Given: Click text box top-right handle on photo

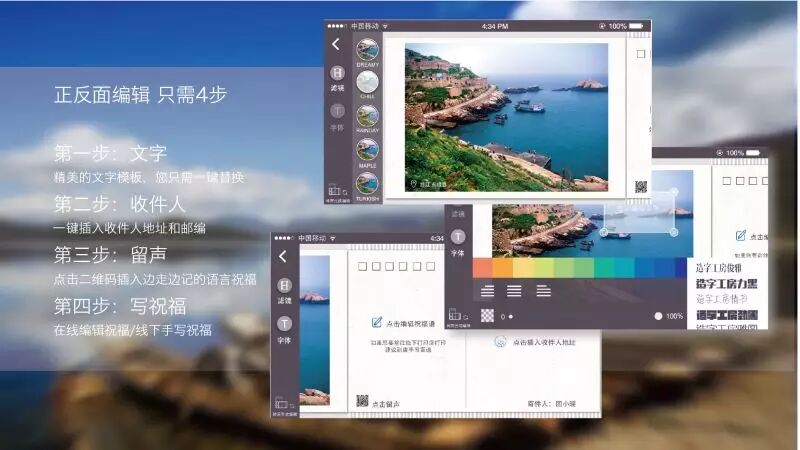Looking at the screenshot, I should [x=673, y=192].
